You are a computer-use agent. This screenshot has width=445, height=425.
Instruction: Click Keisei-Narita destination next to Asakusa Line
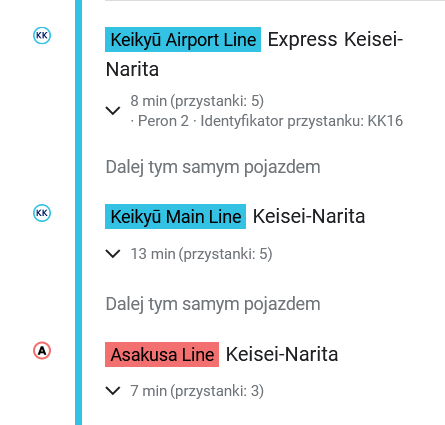(x=282, y=354)
